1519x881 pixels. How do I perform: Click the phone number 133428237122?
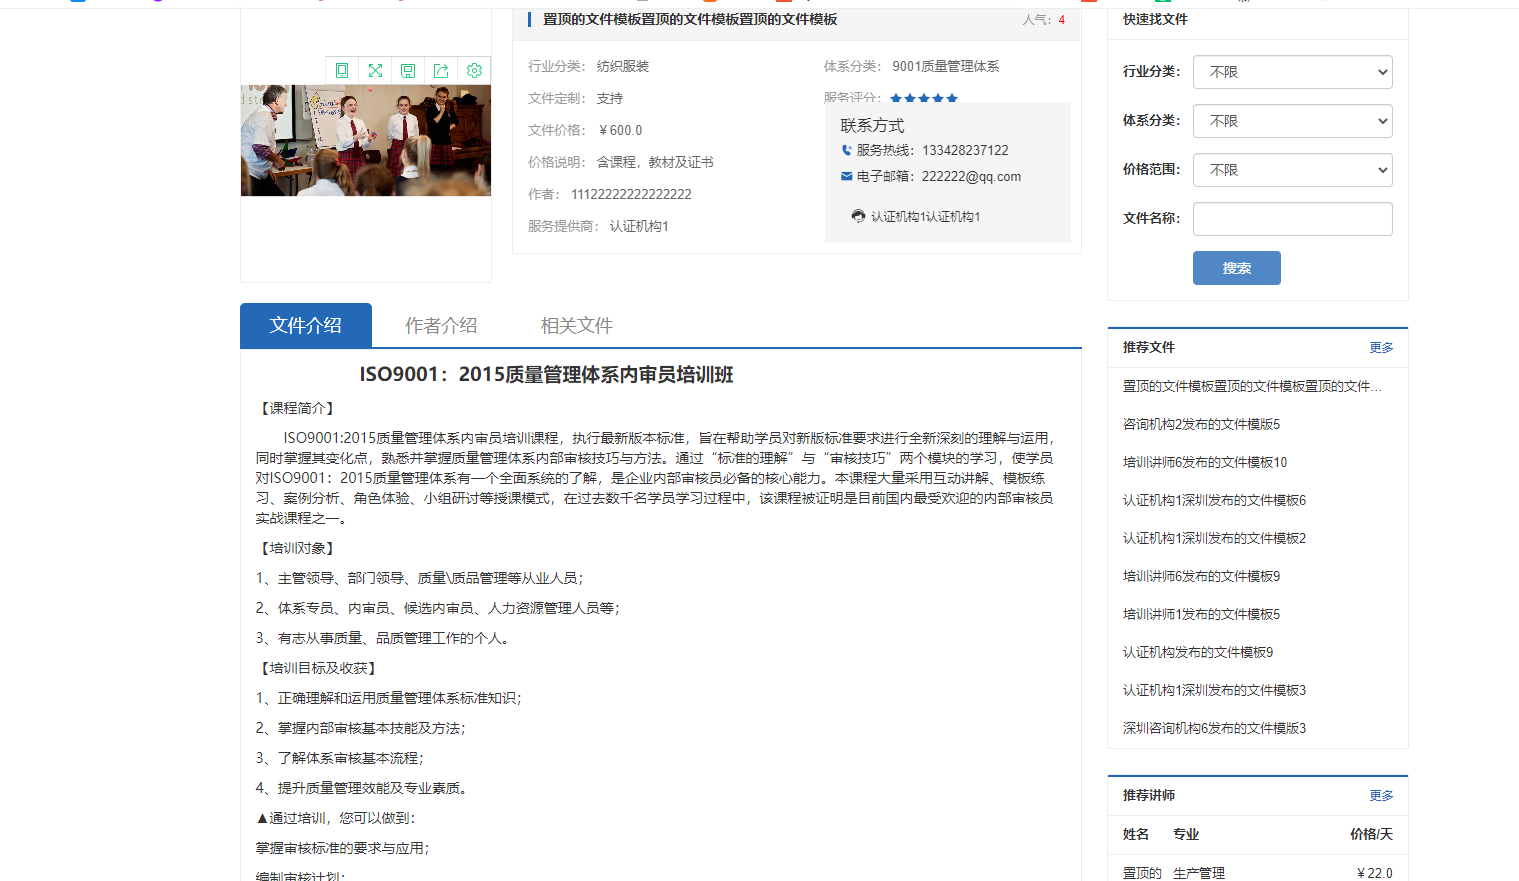(965, 150)
